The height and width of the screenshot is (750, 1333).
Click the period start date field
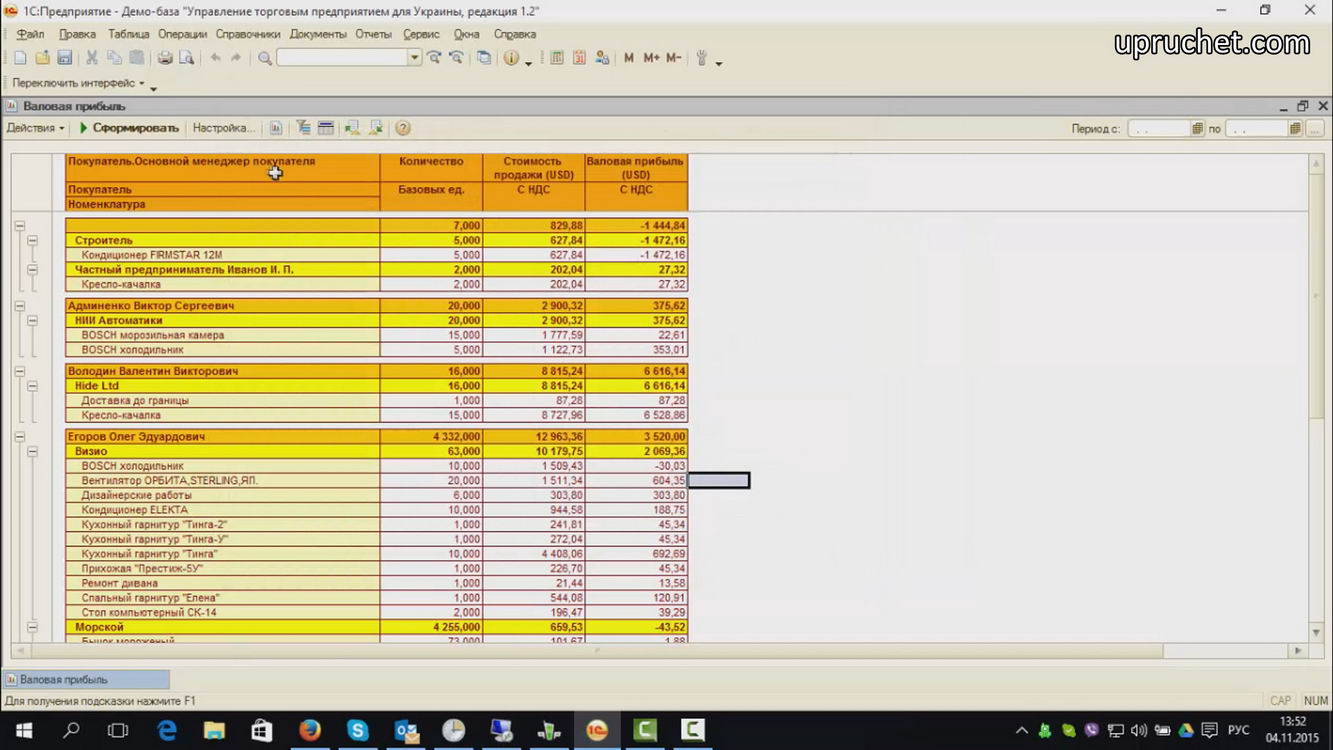1159,129
